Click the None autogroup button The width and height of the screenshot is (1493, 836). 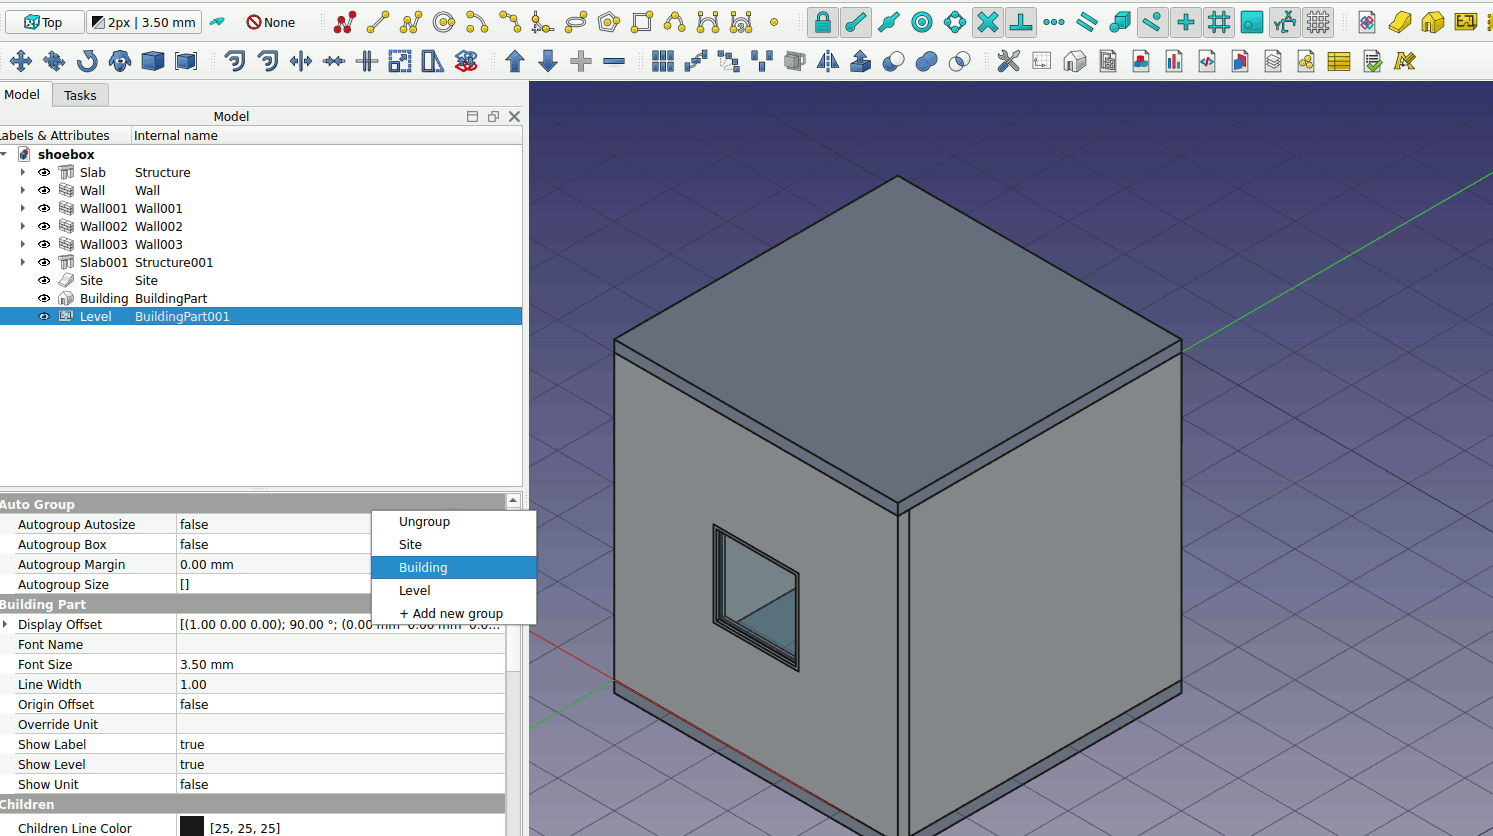271,22
